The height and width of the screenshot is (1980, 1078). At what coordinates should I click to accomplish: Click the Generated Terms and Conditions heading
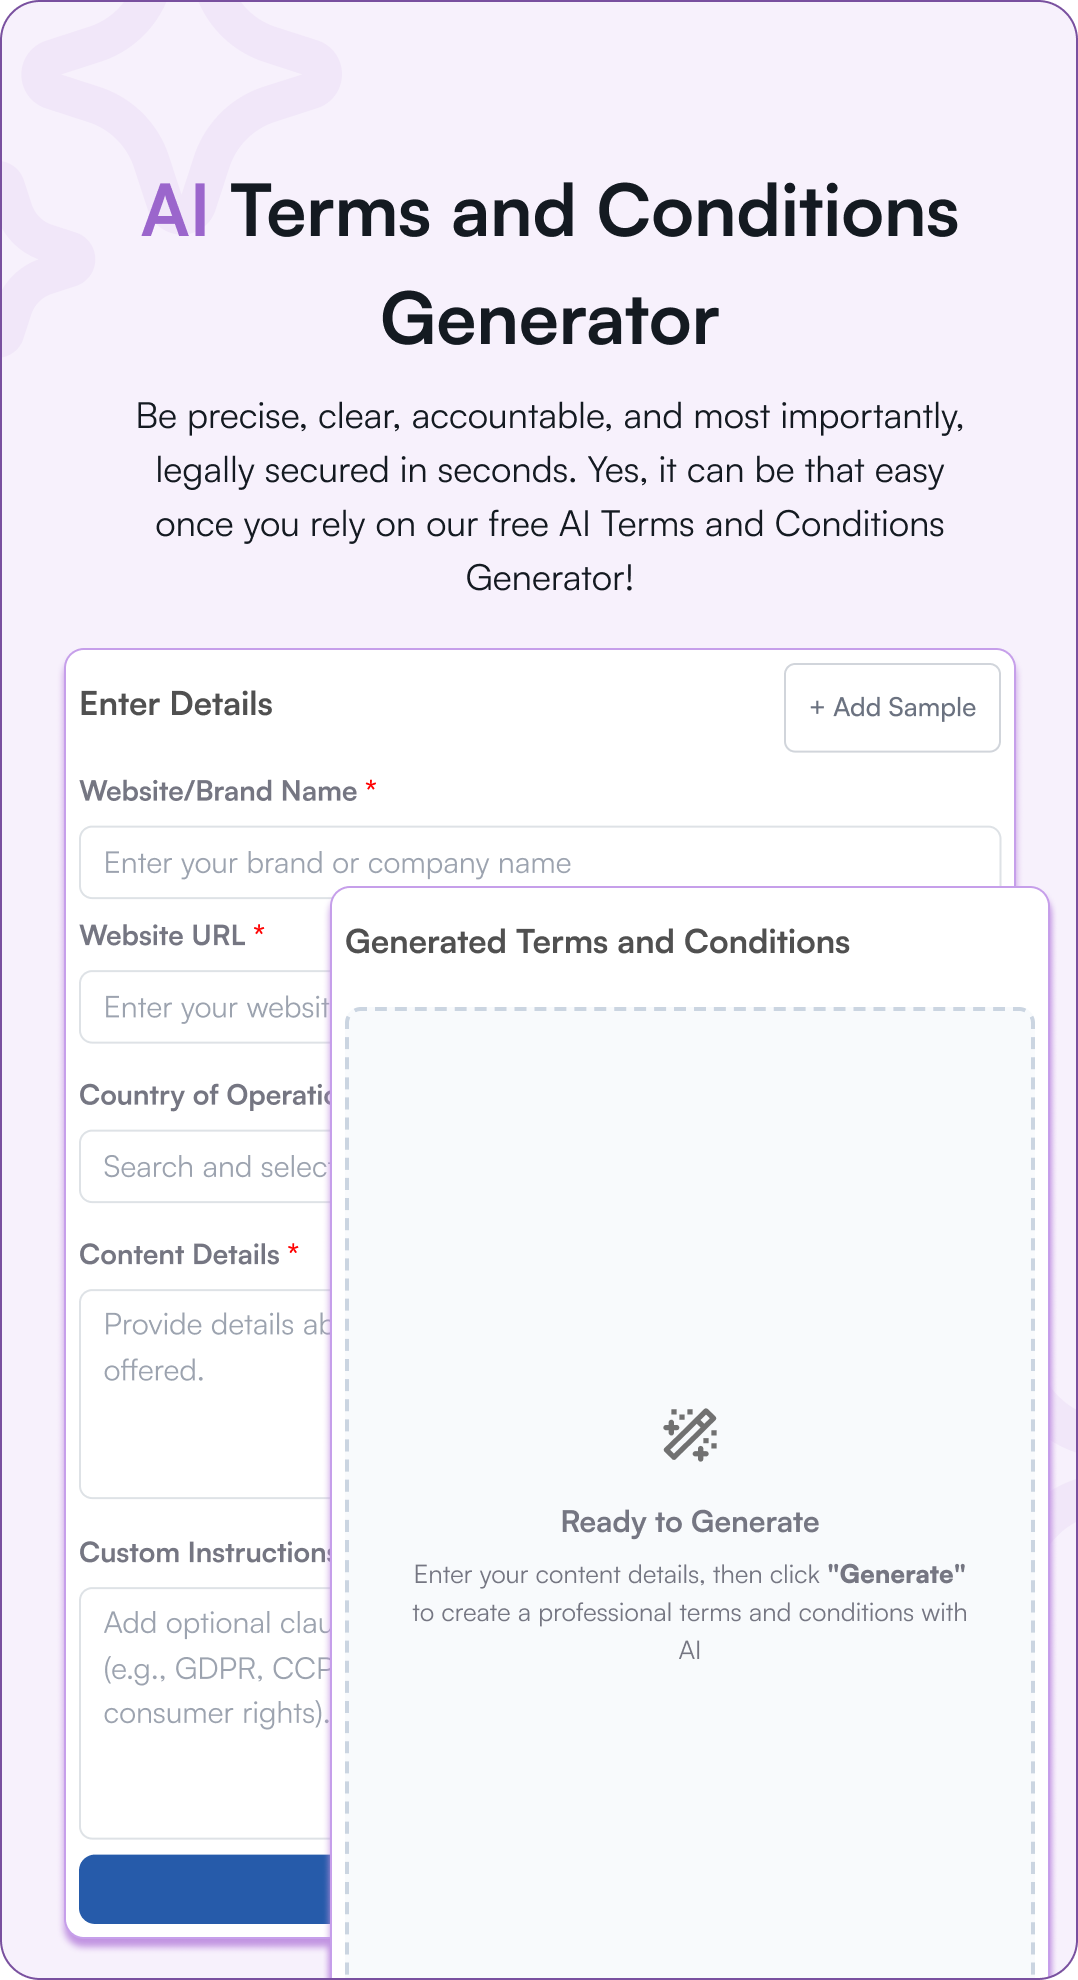coord(597,941)
